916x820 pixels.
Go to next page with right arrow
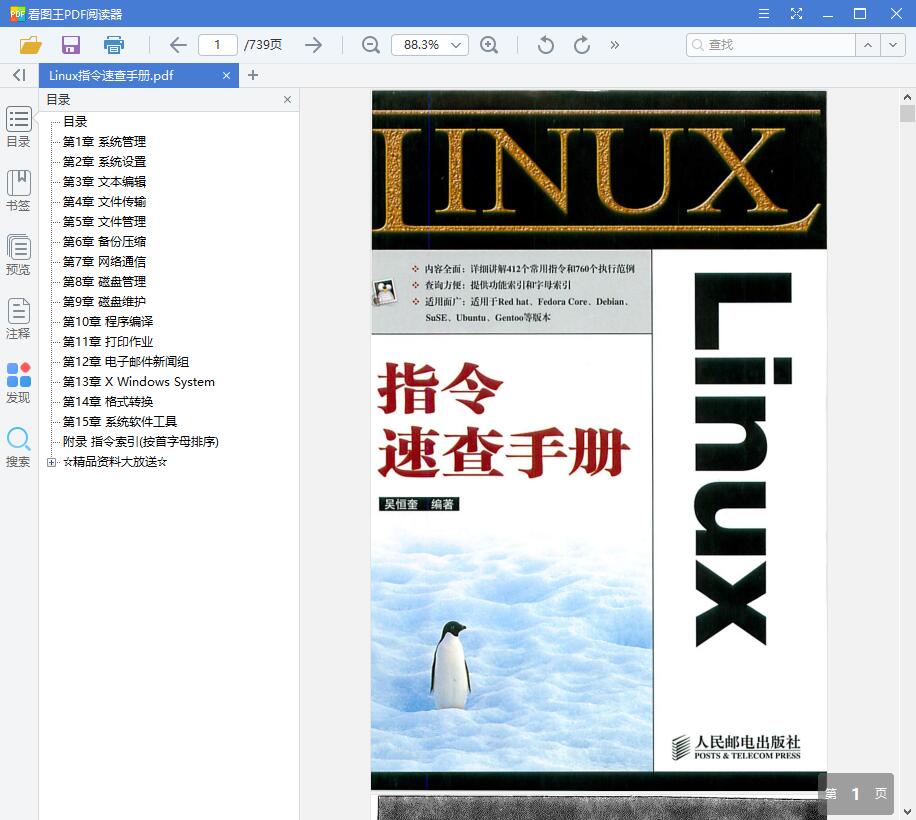314,45
